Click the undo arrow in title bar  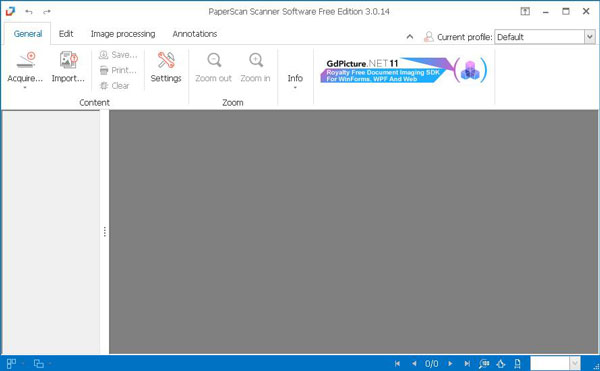point(29,12)
